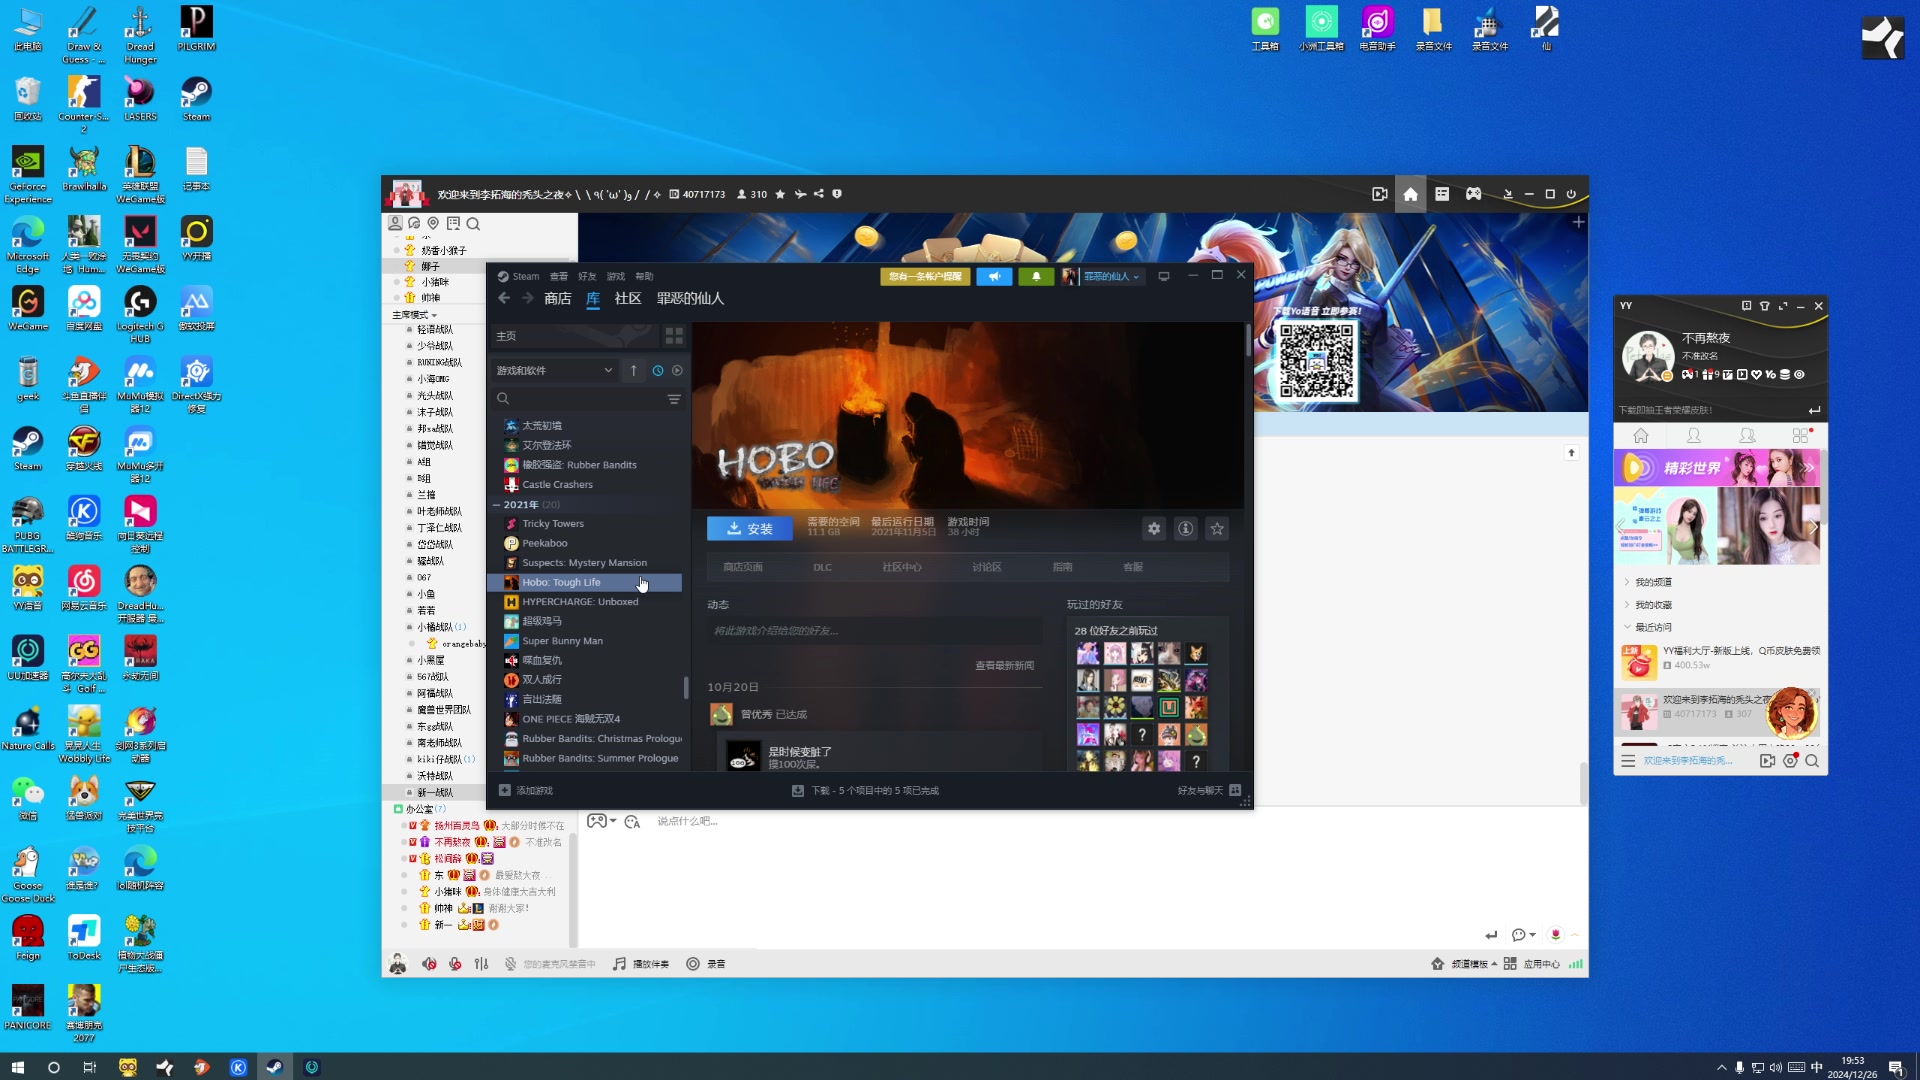Viewport: 1920px width, 1080px height.
Task: Open the Steam 库 tab
Action: tap(593, 299)
